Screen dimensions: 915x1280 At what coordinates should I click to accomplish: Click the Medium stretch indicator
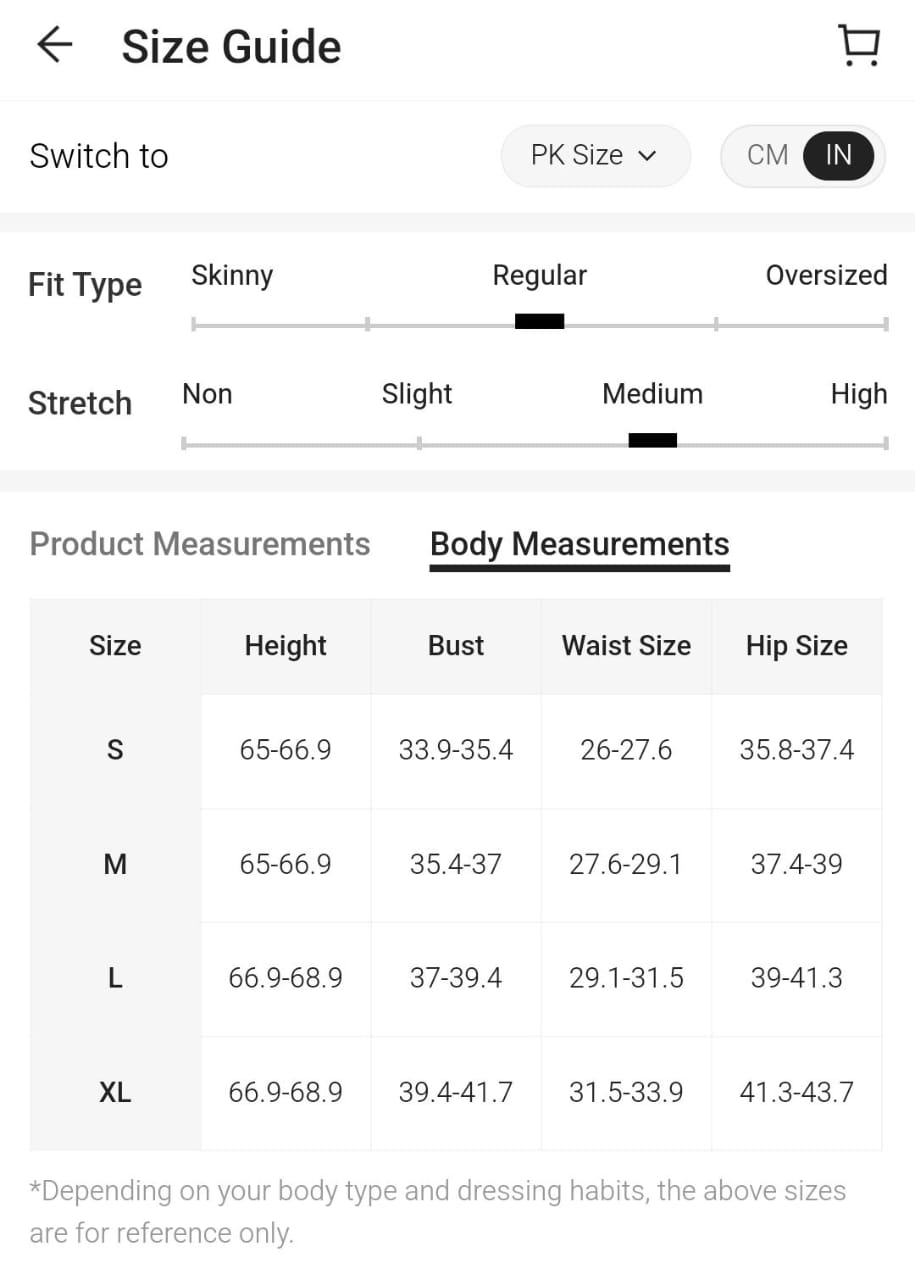[652, 440]
